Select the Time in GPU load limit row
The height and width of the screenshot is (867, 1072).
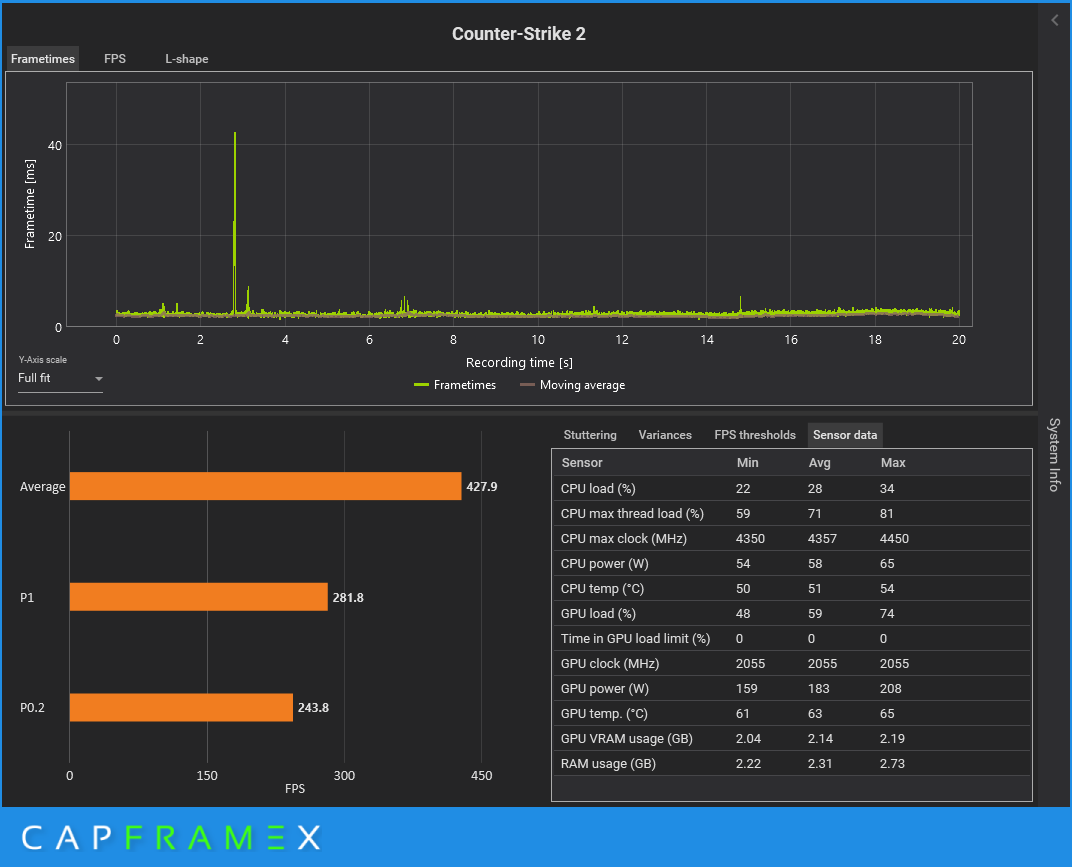(x=791, y=639)
